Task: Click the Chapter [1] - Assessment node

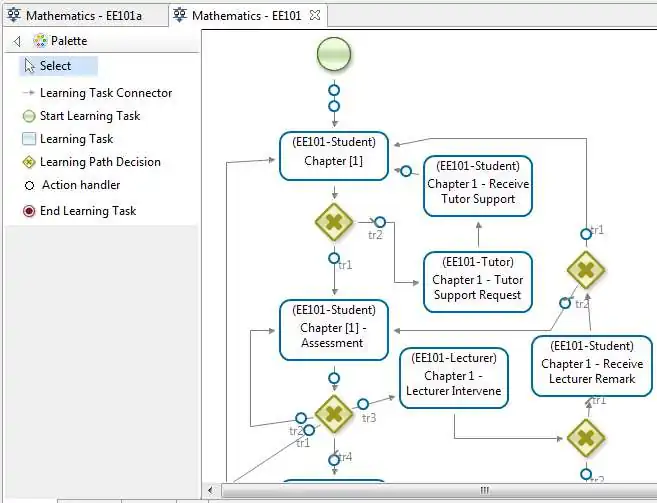Action: pos(333,327)
